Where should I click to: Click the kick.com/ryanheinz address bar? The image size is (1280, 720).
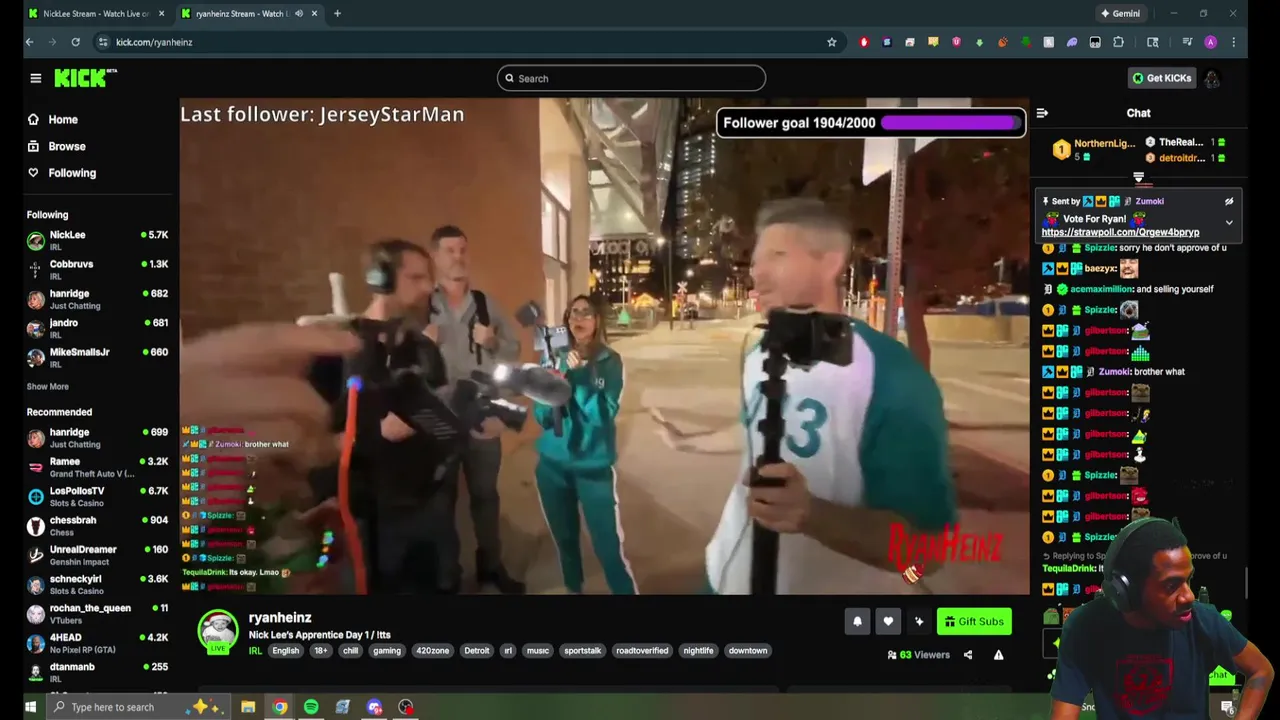[x=470, y=42]
